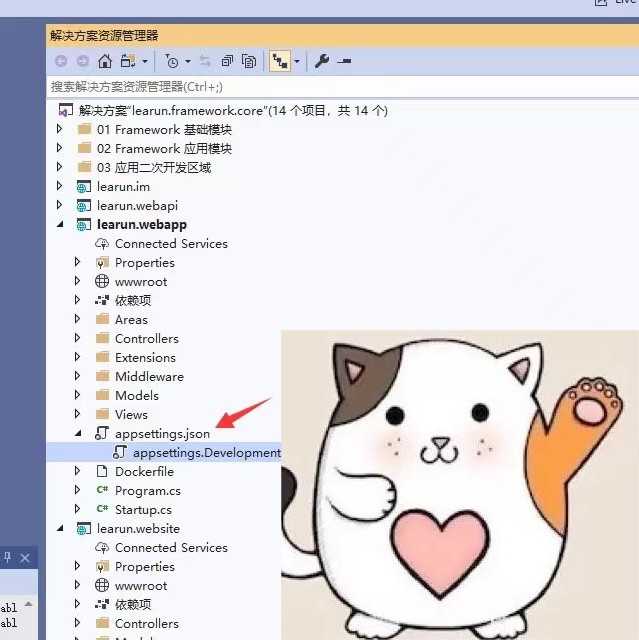This screenshot has height=640, width=639.
Task: Select the appsettings.Development file
Action: (x=207, y=453)
